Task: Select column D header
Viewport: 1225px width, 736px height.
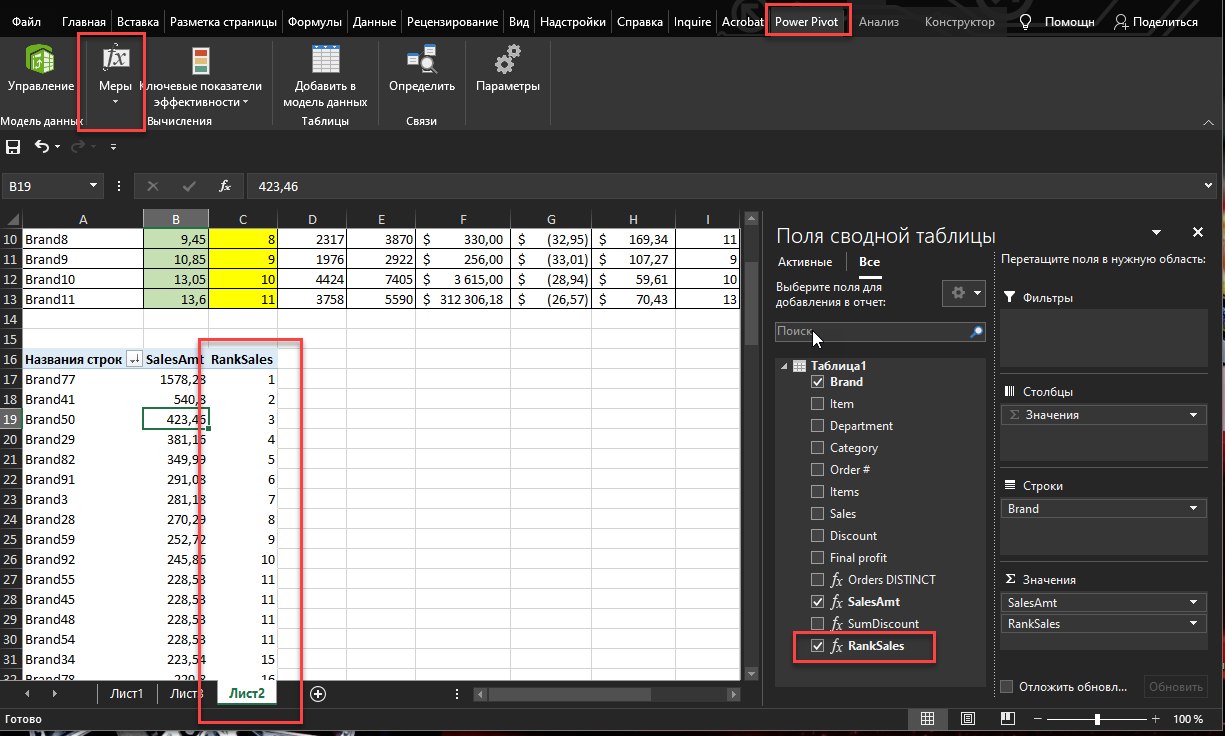Action: [312, 219]
